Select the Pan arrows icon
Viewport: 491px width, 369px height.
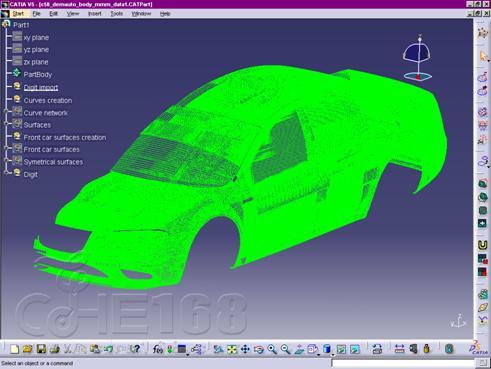click(x=245, y=349)
